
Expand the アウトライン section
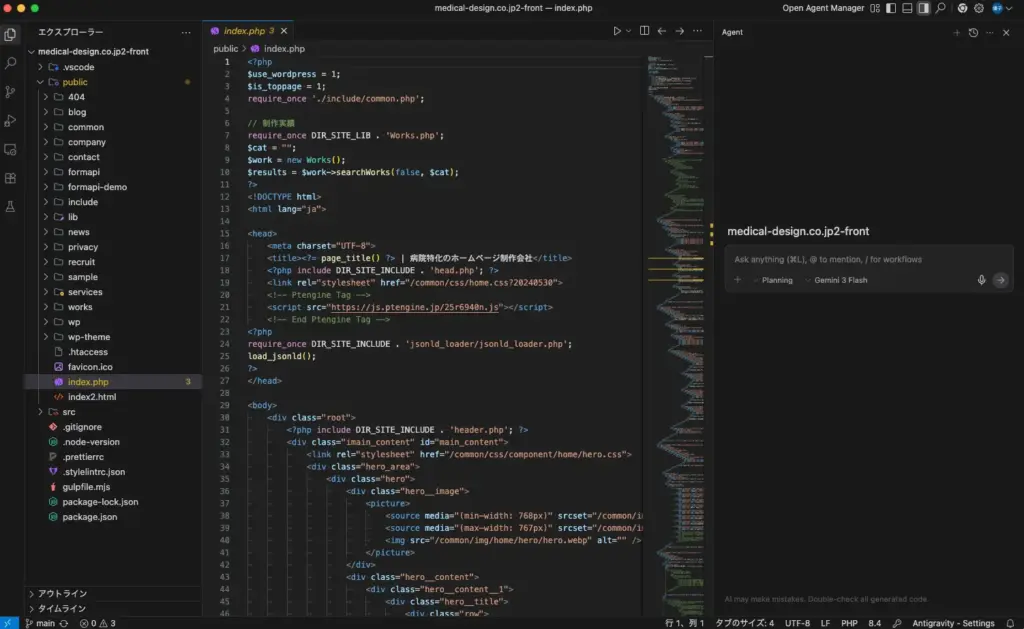(x=62, y=593)
